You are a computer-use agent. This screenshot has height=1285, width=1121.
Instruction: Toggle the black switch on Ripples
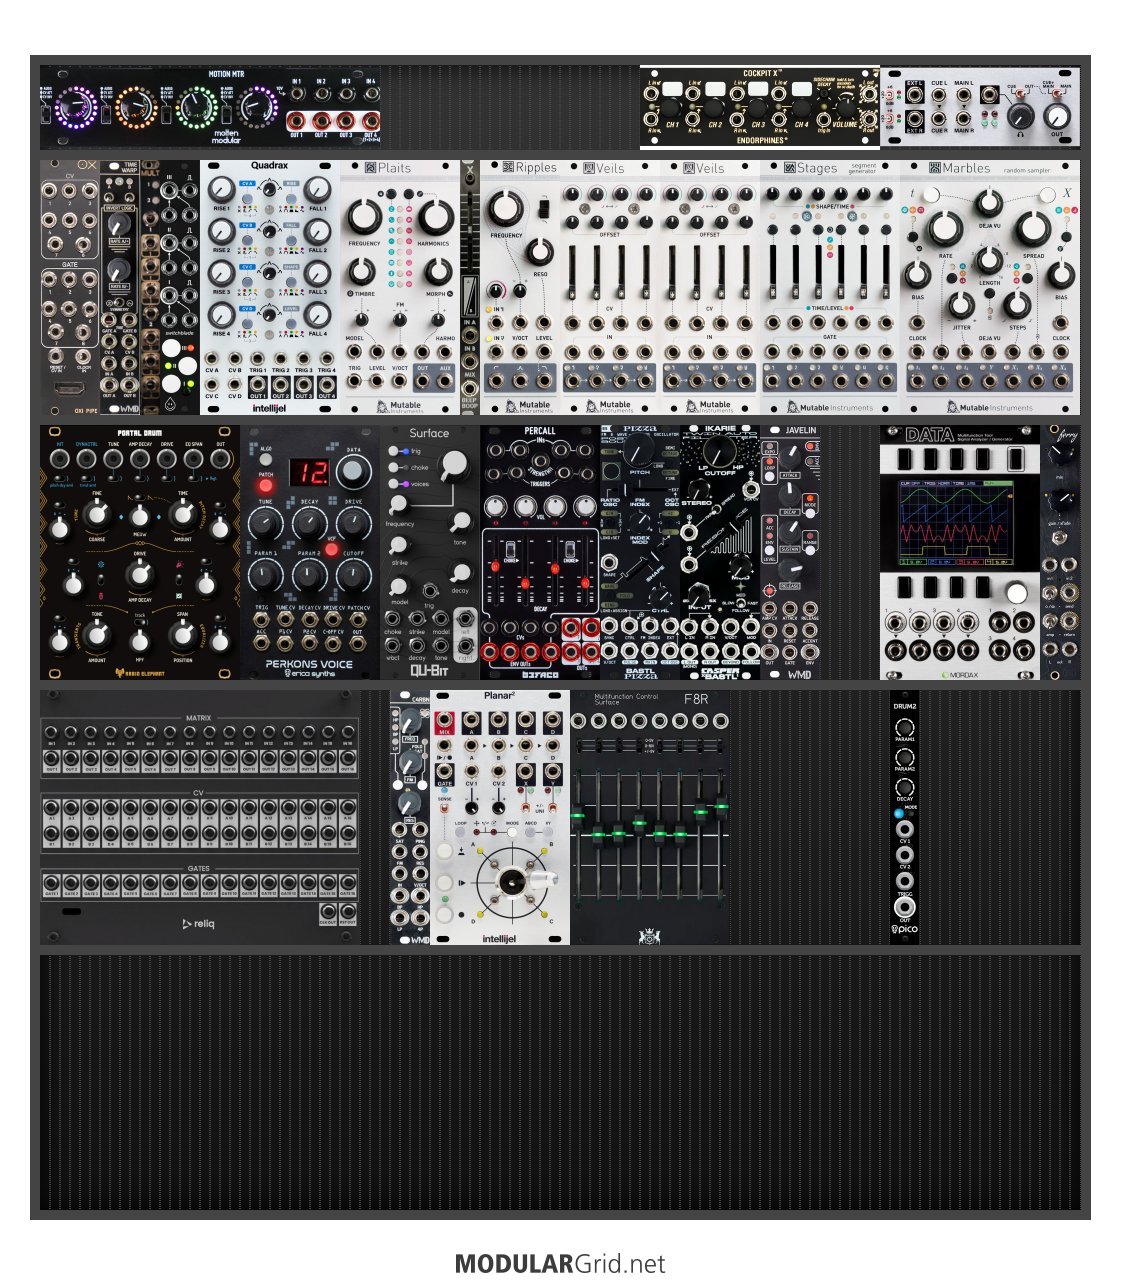pyautogui.click(x=543, y=207)
